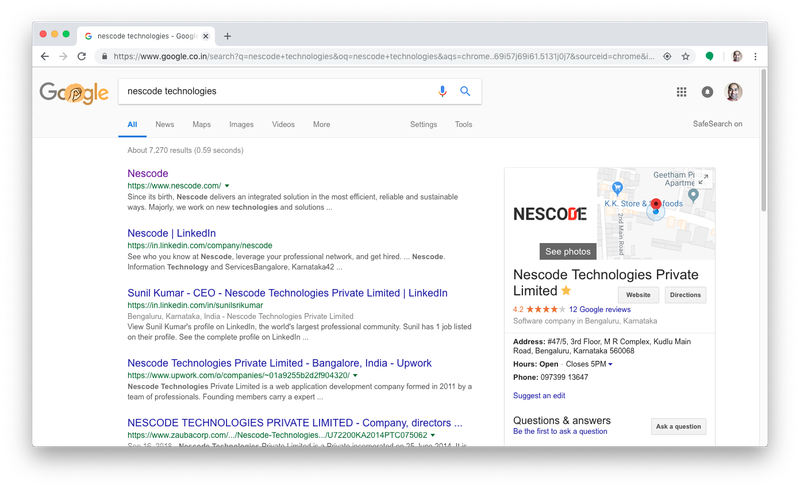The image size is (800, 489).
Task: Click the Google doodle logo
Action: [74, 93]
